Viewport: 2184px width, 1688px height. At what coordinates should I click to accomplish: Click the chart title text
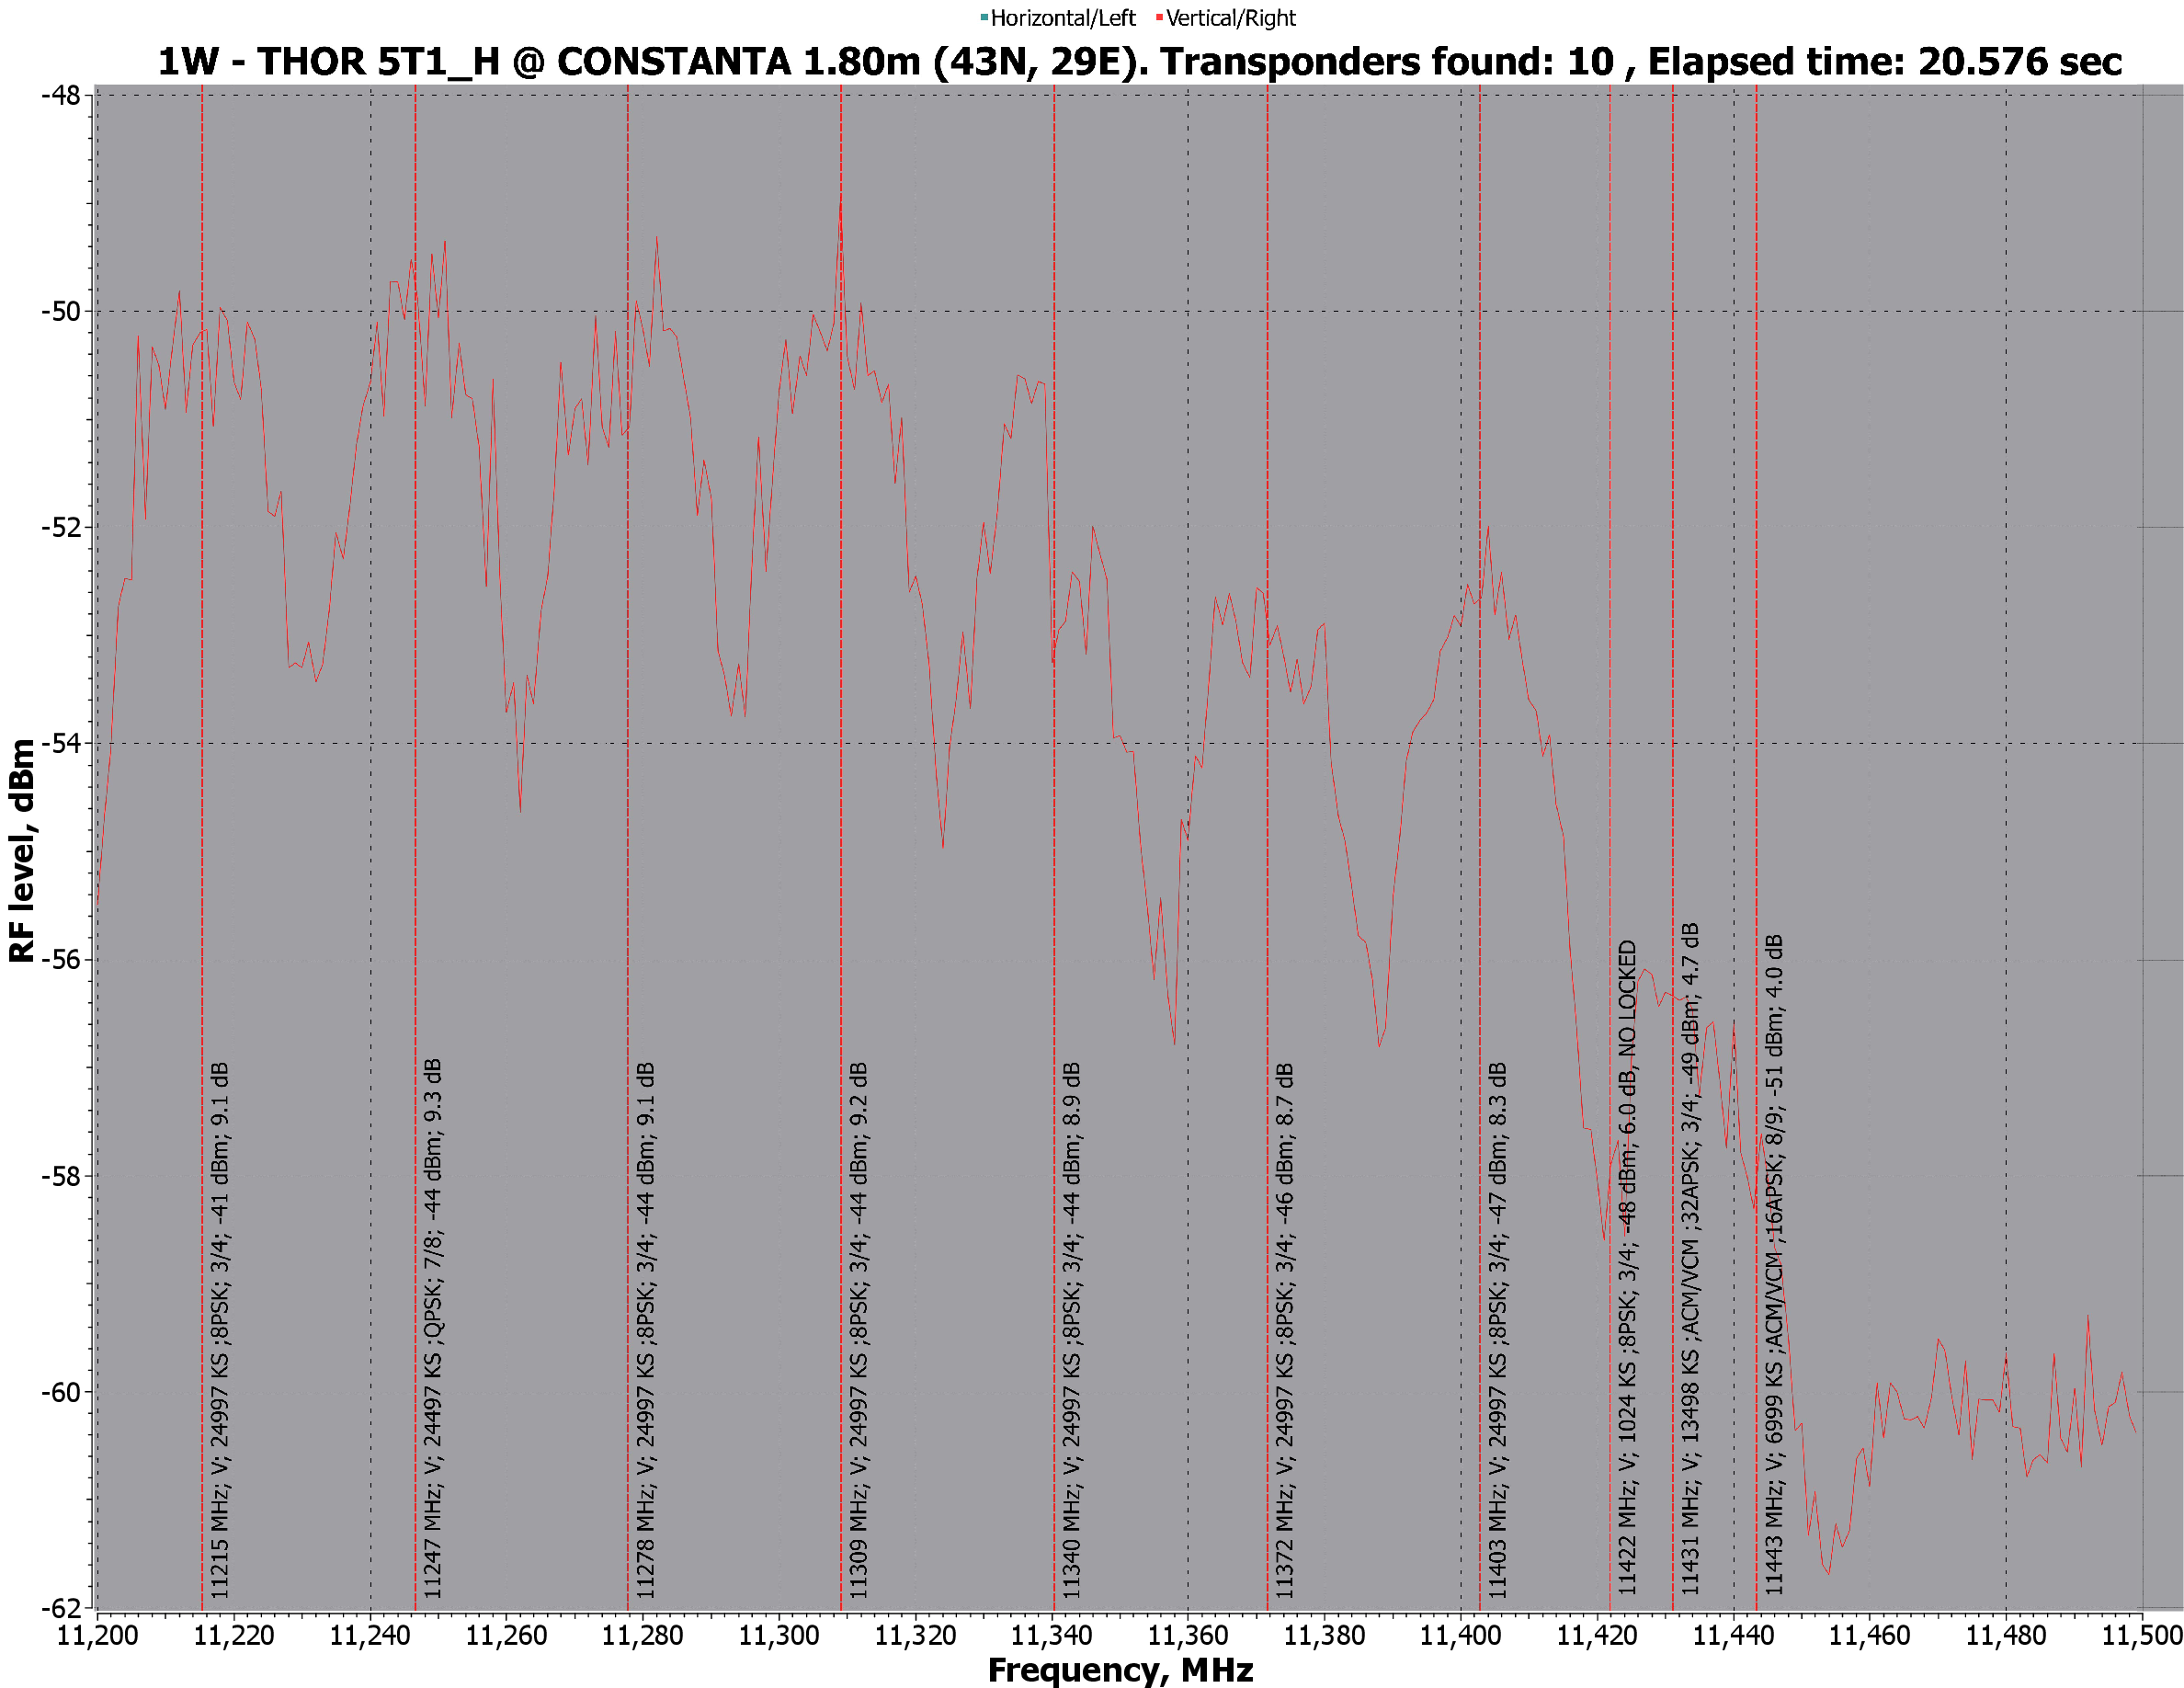(1139, 62)
